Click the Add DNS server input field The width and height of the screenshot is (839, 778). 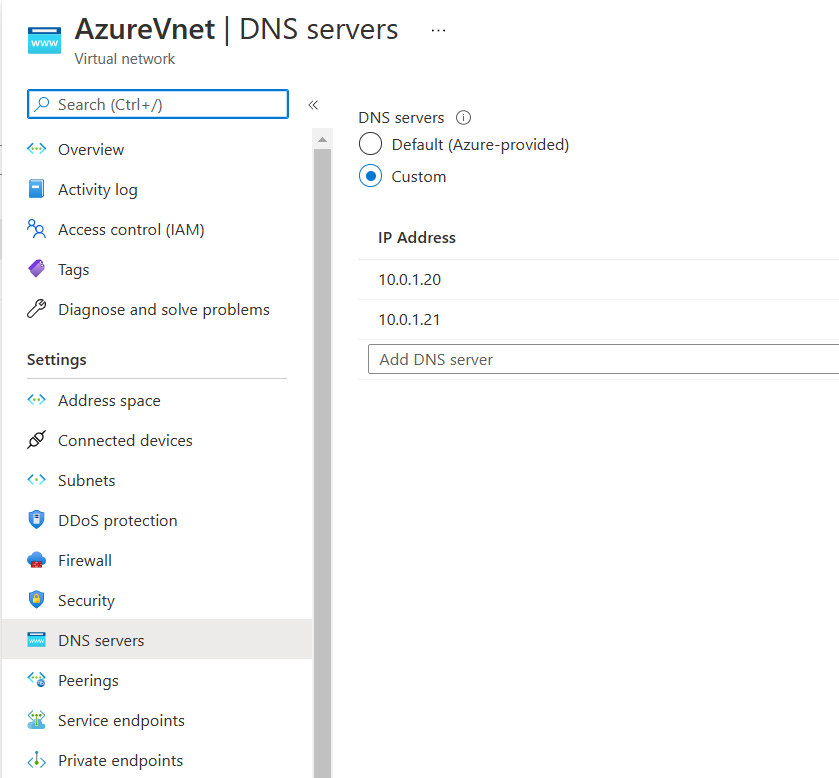click(604, 359)
